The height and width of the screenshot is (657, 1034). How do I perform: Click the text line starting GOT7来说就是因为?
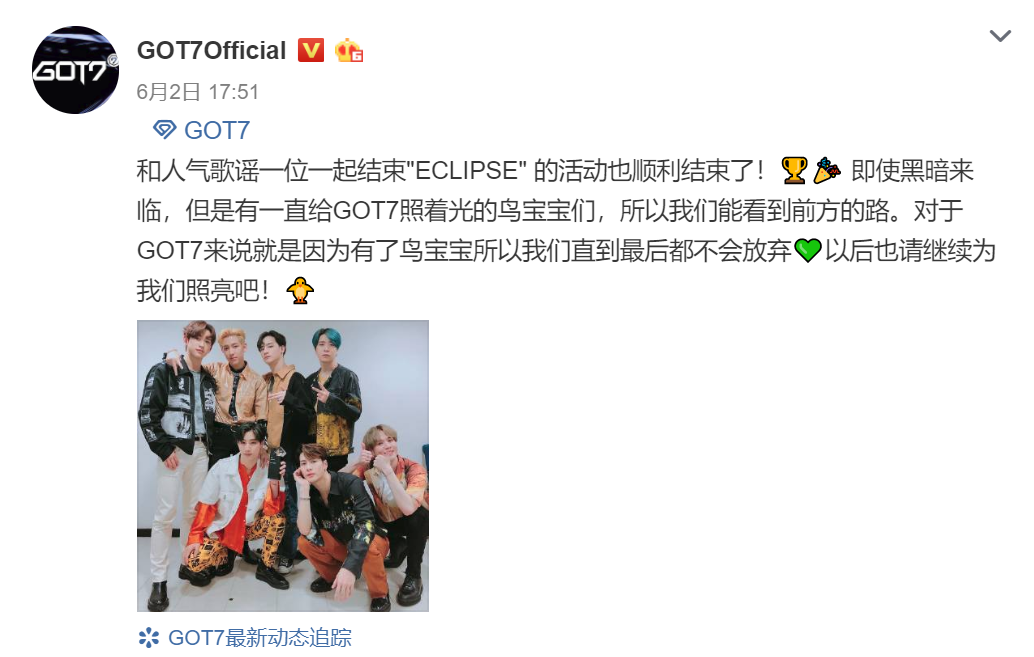coord(566,250)
